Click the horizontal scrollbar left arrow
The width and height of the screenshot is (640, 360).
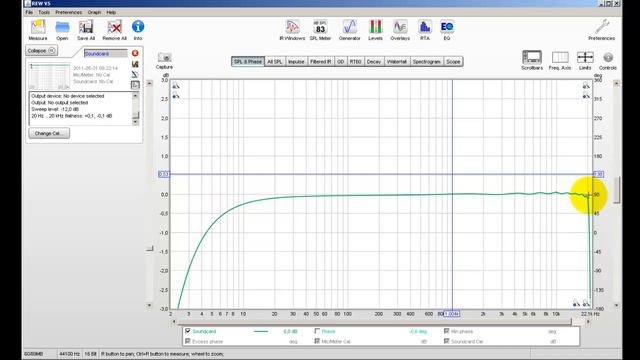tap(174, 322)
